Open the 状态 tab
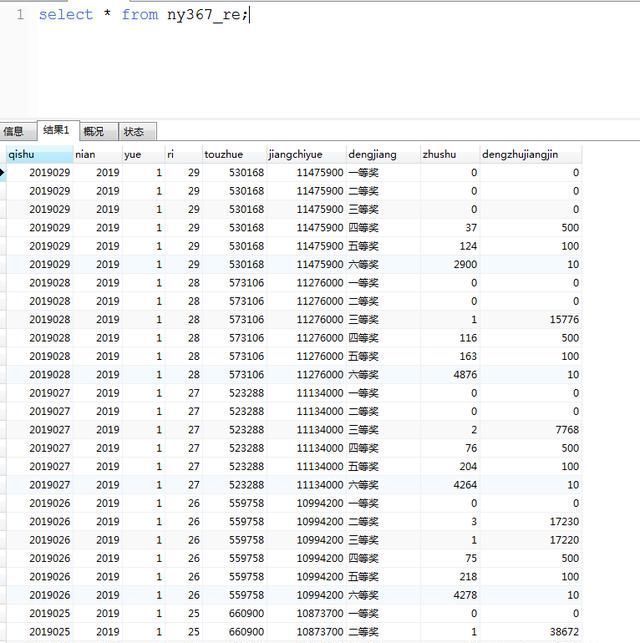Image resolution: width=640 pixels, height=643 pixels. (x=134, y=131)
